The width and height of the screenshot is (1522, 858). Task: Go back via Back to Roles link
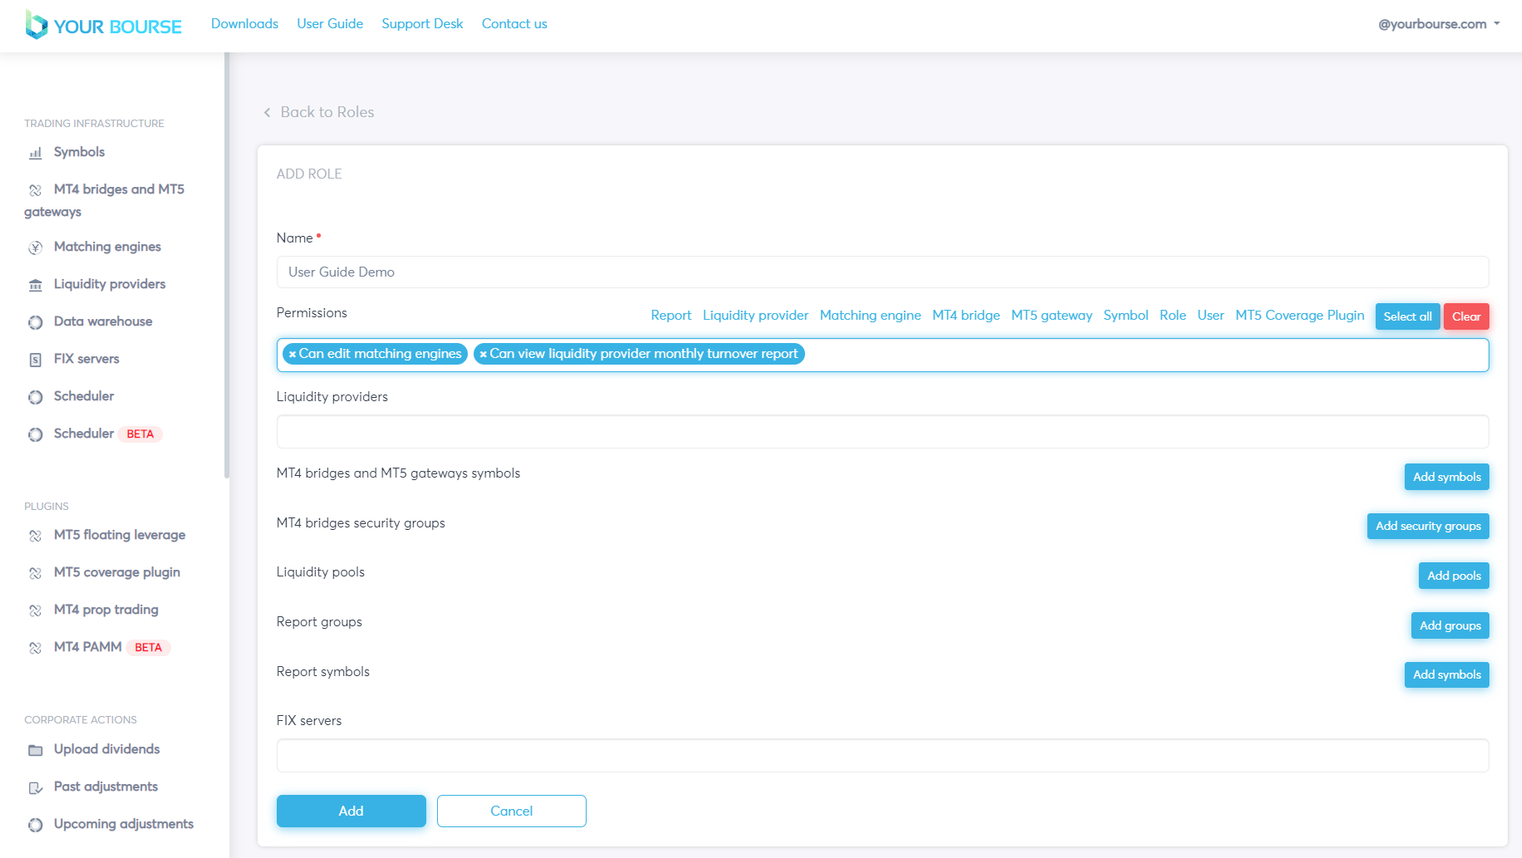327,112
